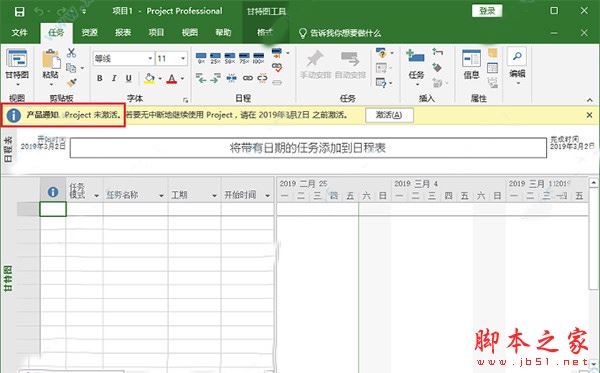The image size is (600, 373).
Task: Toggle Underline formatting
Action: [129, 78]
